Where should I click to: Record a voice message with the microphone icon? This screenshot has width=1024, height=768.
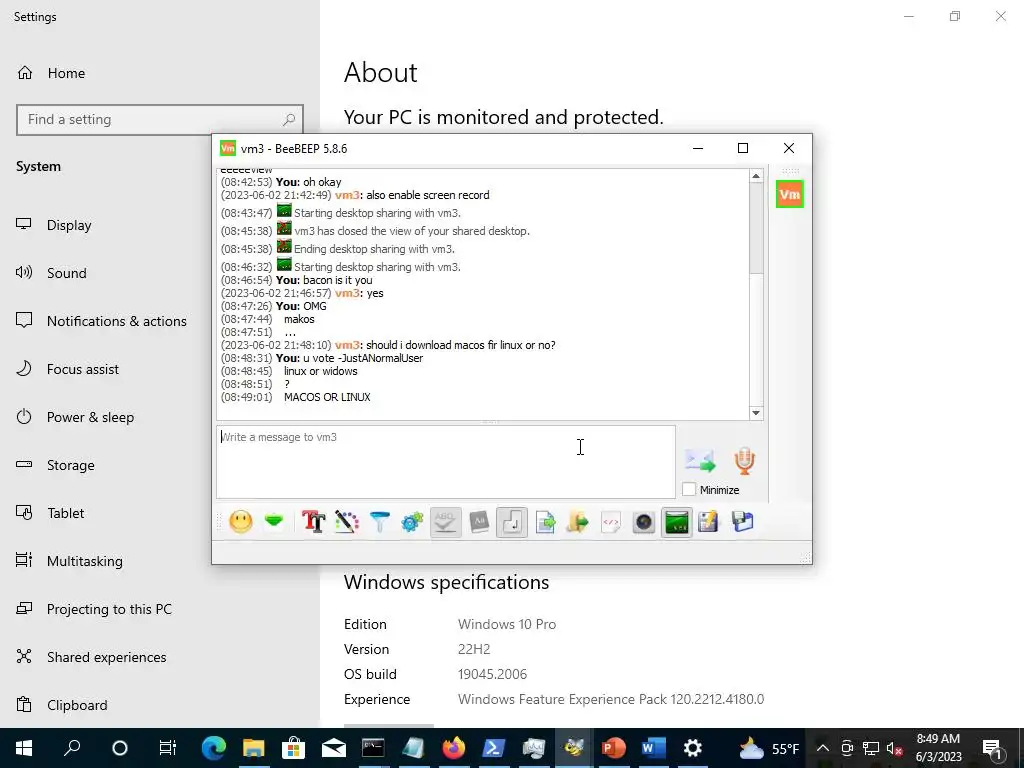744,460
